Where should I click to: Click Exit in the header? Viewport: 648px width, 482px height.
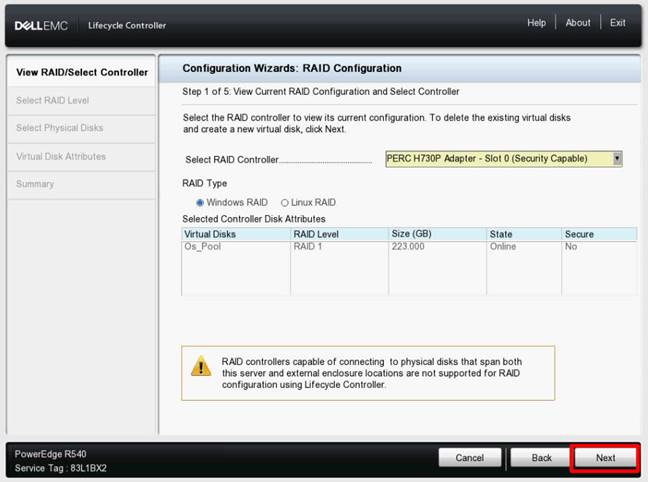click(617, 23)
